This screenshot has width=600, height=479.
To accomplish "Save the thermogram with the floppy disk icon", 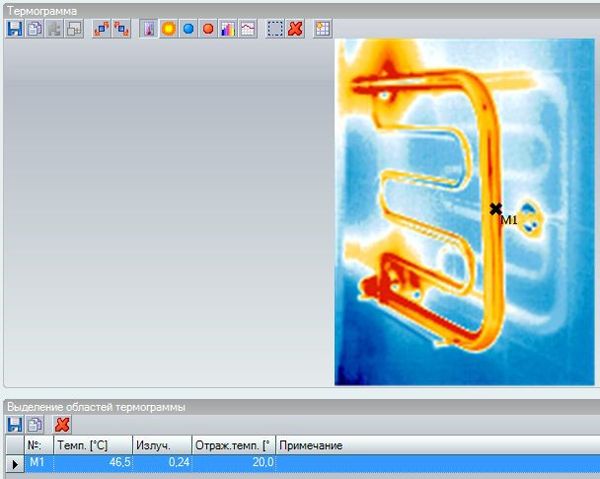I will point(14,29).
